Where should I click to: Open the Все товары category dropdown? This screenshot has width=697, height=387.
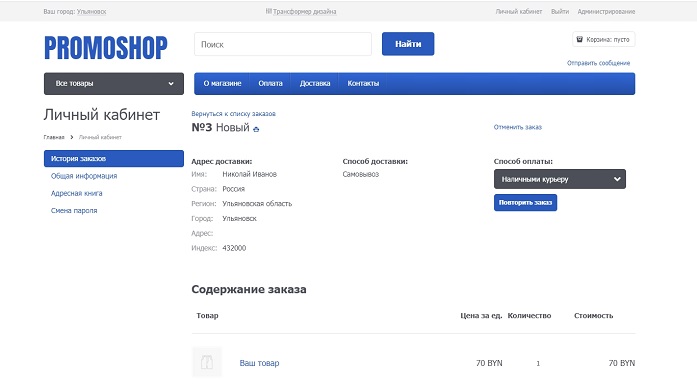[x=114, y=84]
